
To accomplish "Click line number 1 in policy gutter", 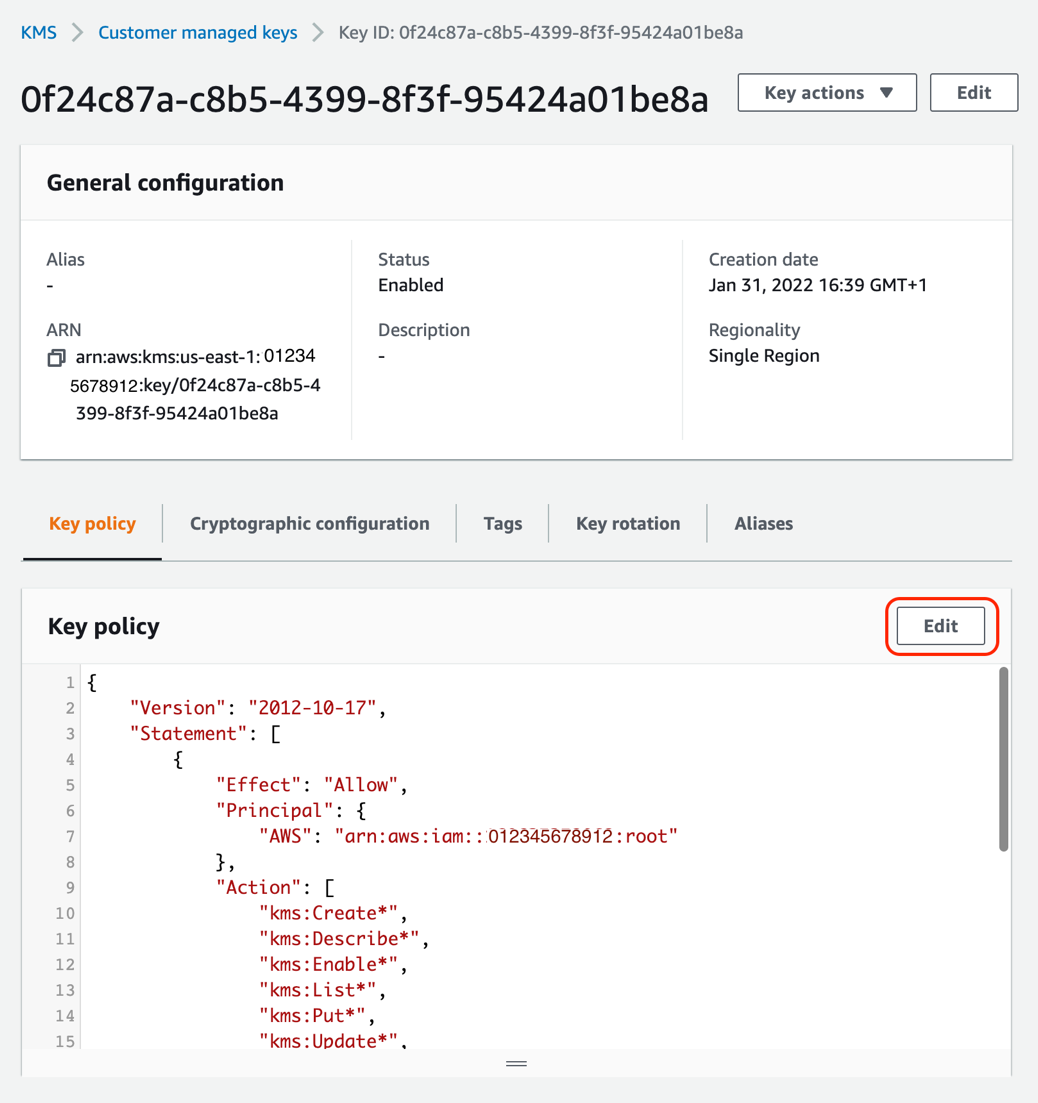I will 70,682.
